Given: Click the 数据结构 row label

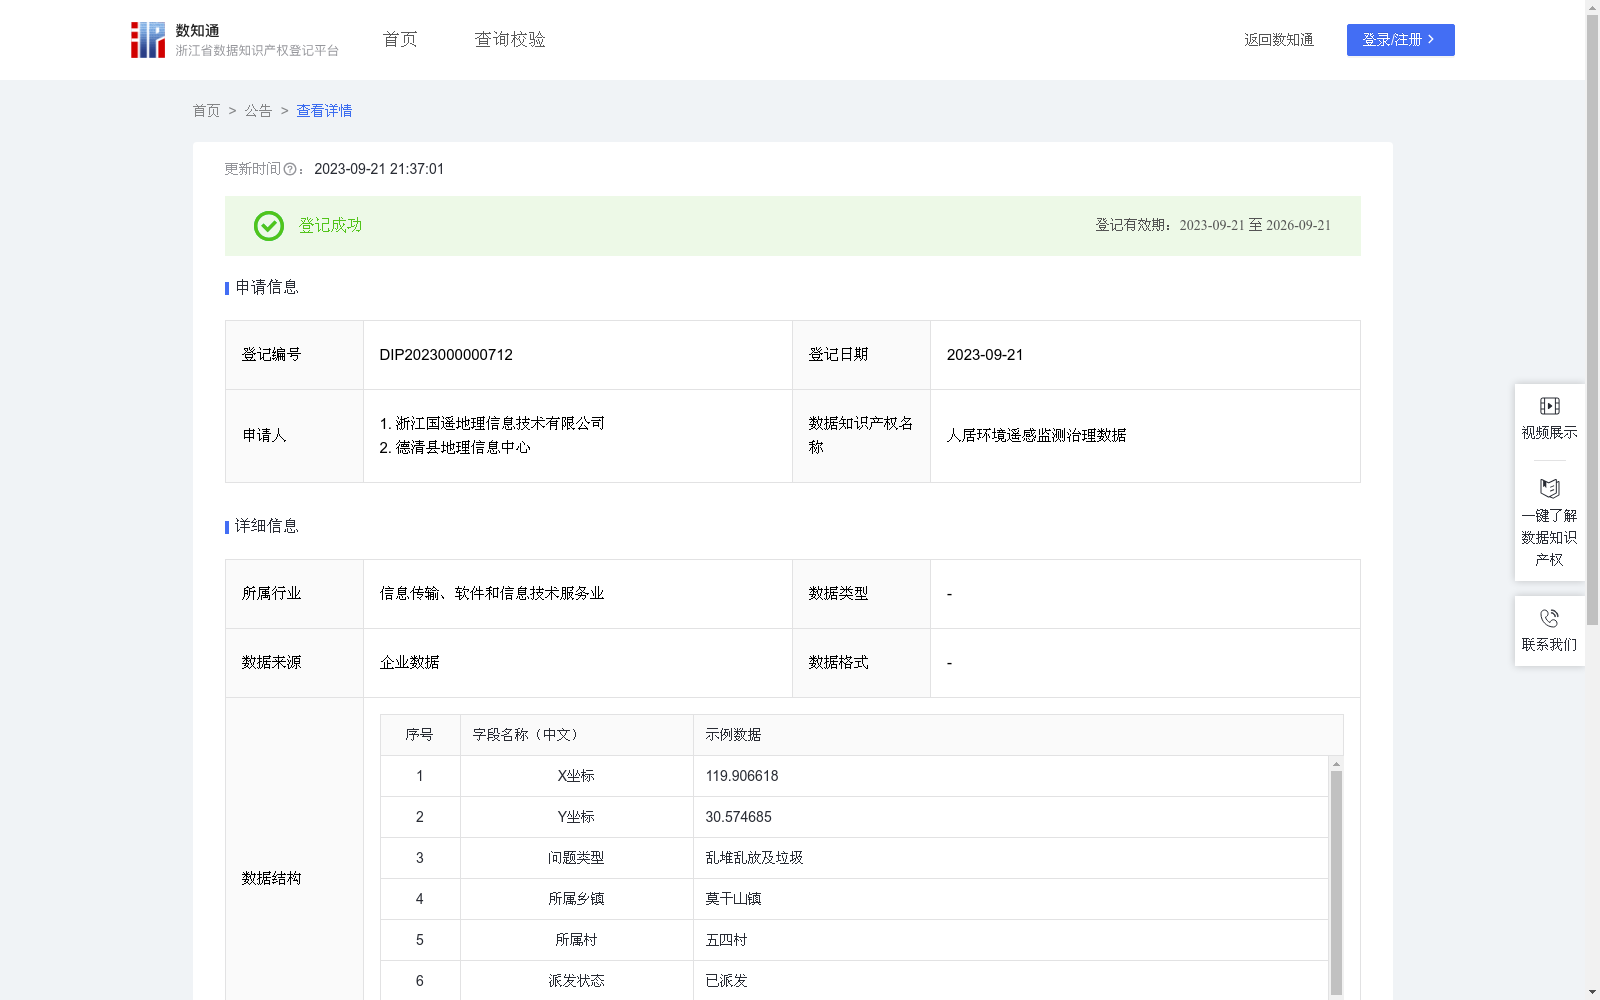Looking at the screenshot, I should [271, 879].
